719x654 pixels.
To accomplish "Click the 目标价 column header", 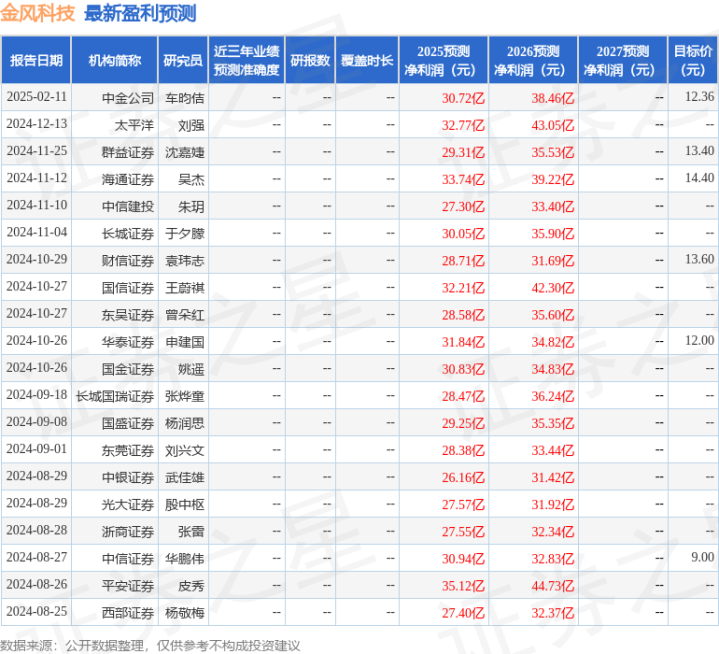I will (x=693, y=60).
